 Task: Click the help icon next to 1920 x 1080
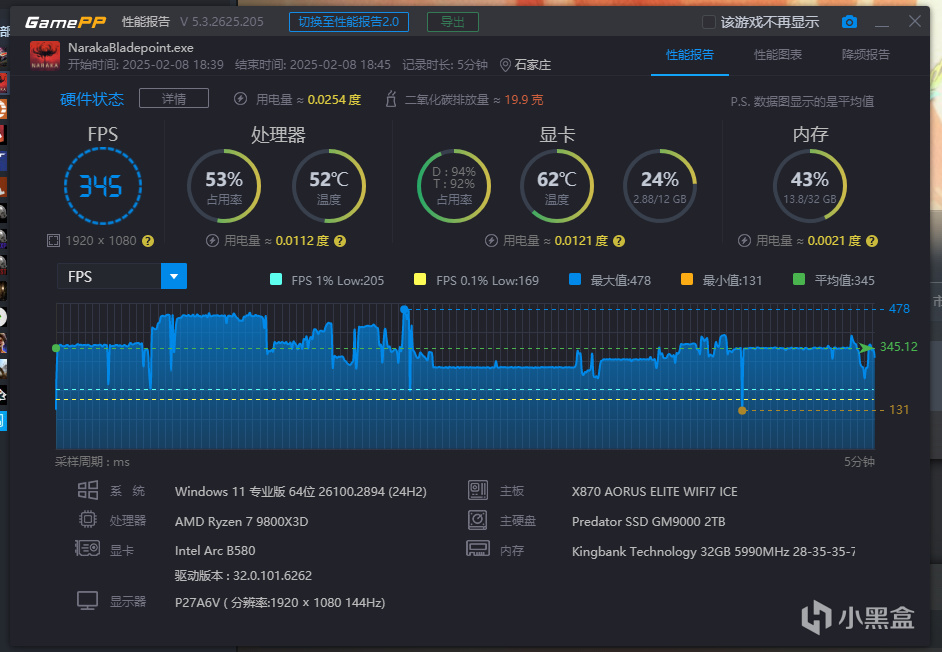pos(148,241)
